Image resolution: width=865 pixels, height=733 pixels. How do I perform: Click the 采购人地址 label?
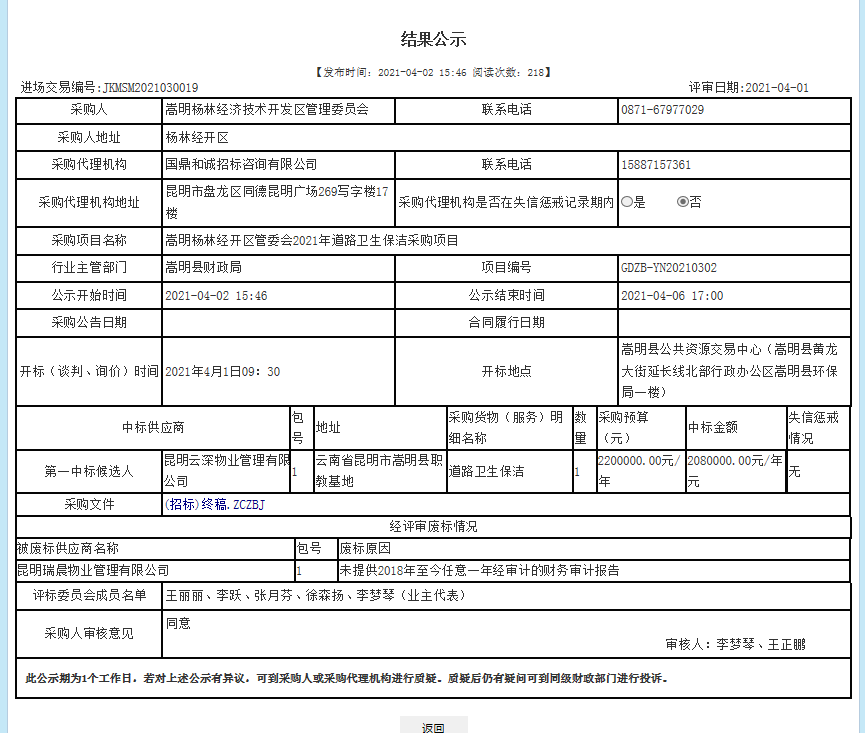pos(89,137)
